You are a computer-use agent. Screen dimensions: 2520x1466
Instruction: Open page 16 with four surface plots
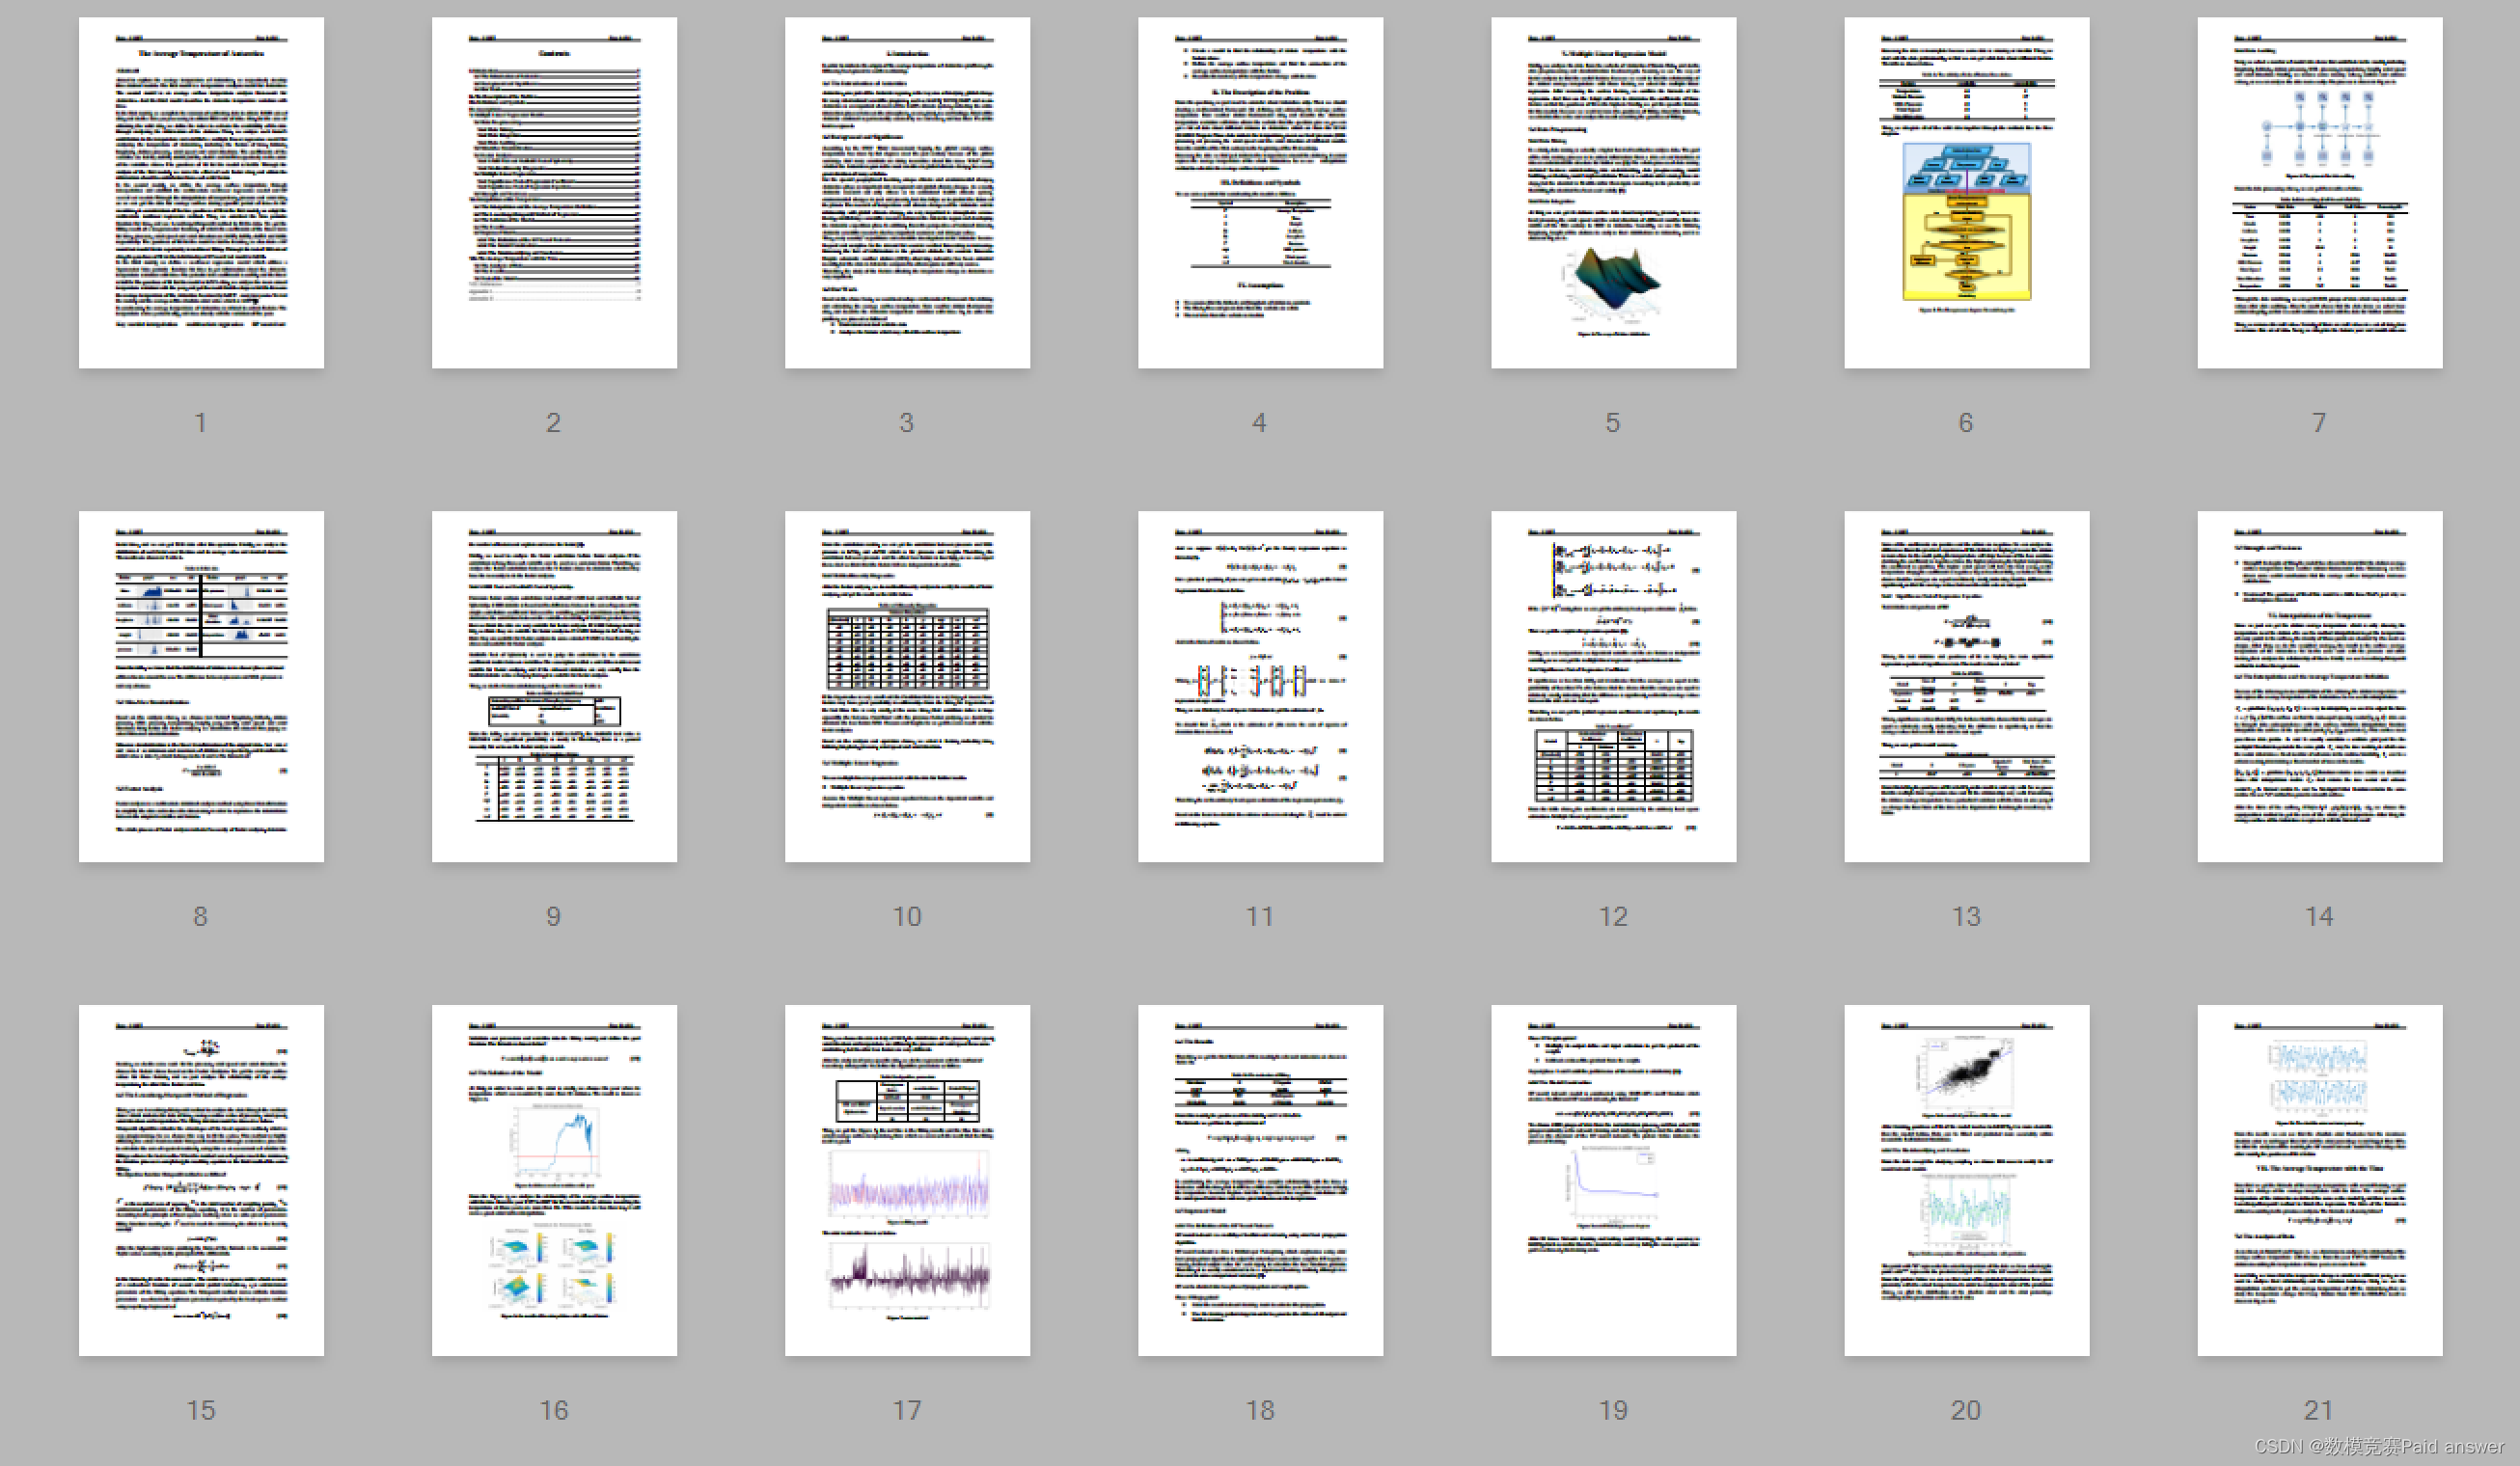click(554, 1180)
